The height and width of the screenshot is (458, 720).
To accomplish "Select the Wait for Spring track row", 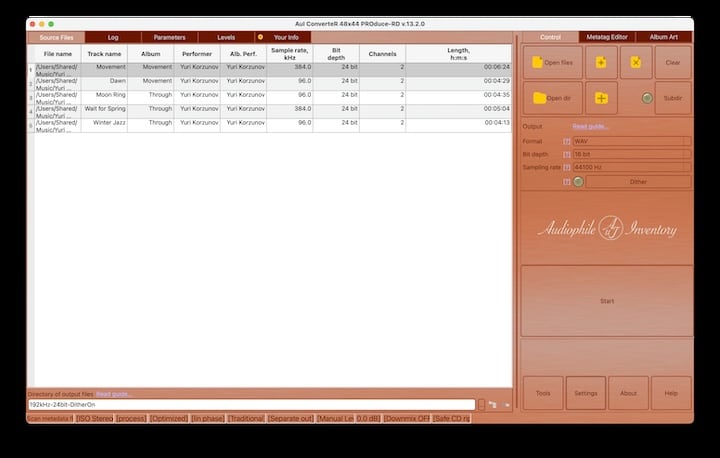I will tap(270, 112).
